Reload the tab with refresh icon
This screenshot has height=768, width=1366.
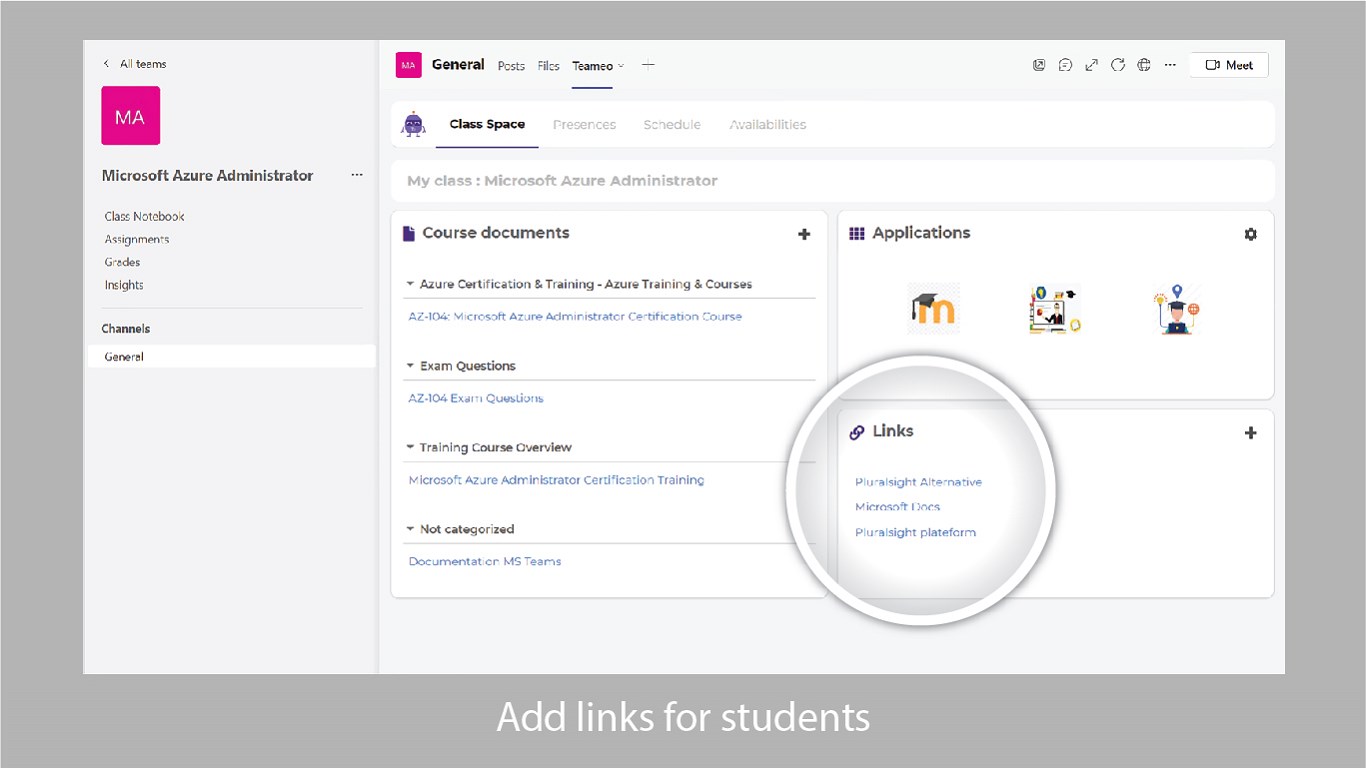tap(1117, 65)
